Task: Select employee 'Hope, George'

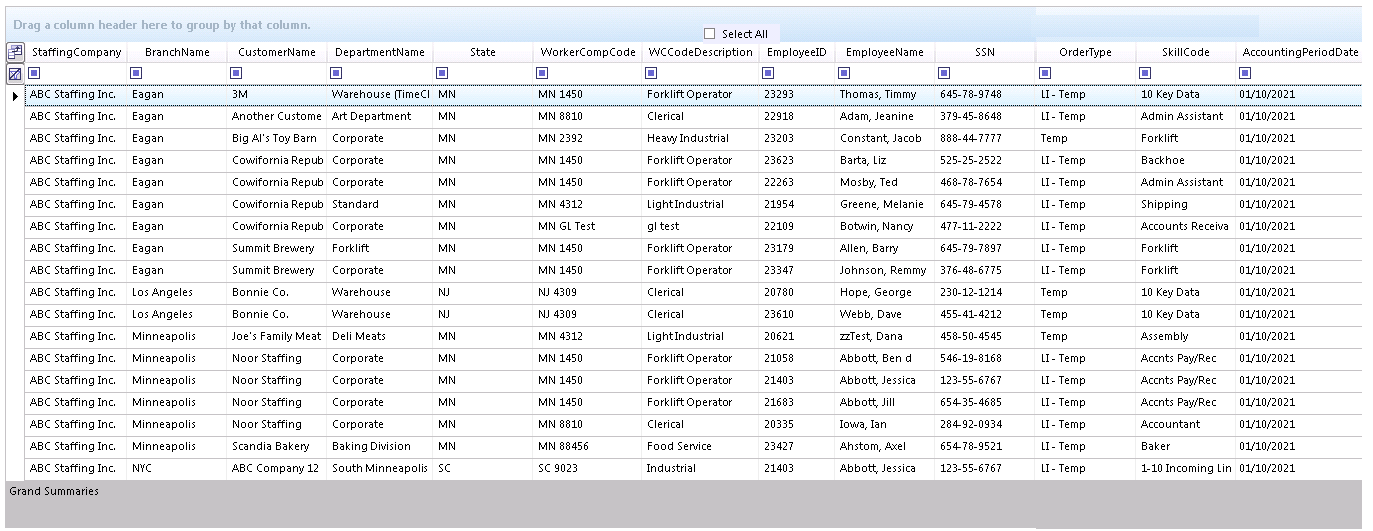Action: tap(885, 293)
